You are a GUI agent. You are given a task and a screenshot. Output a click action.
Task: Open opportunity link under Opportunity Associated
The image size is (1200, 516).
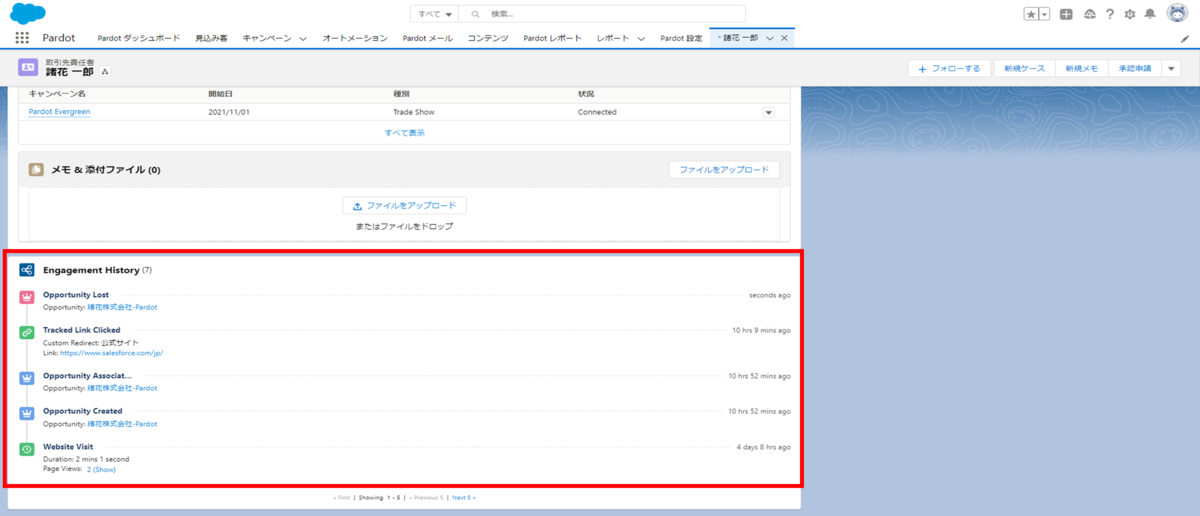click(x=122, y=387)
